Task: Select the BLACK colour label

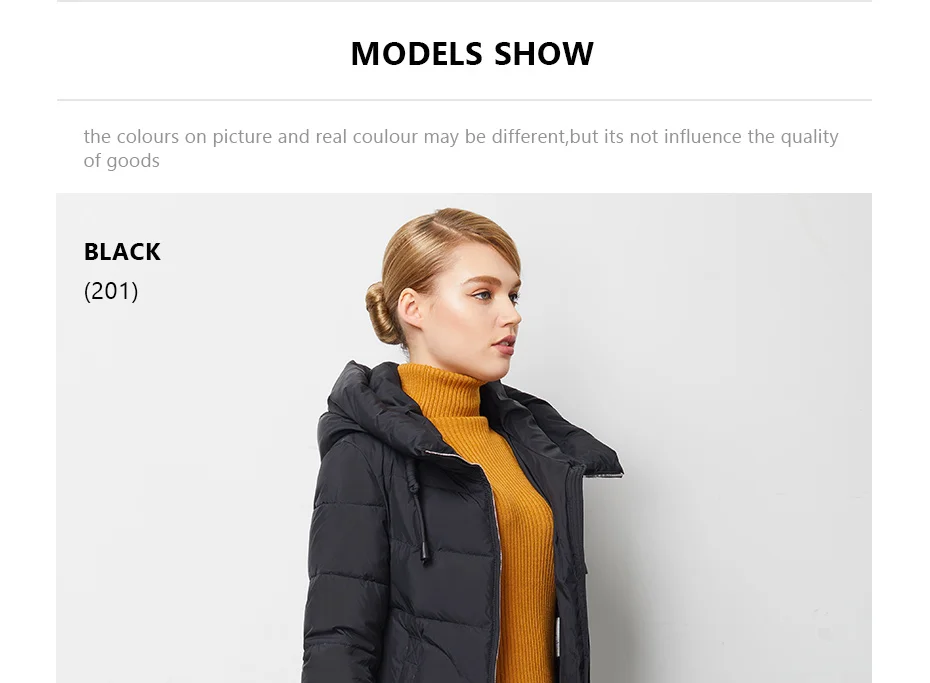Action: click(122, 252)
